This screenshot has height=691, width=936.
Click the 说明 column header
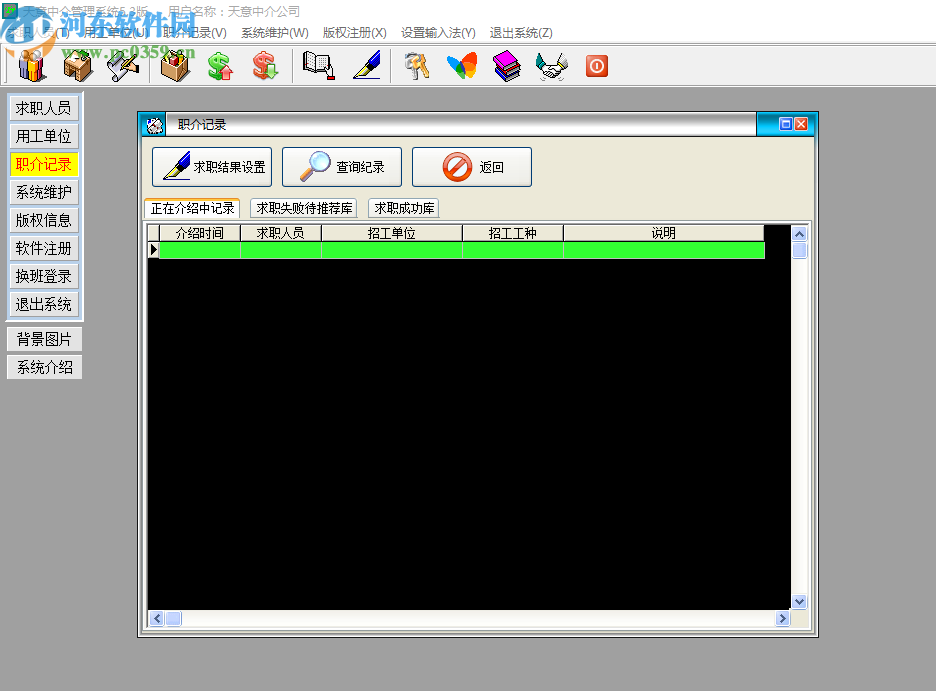tap(664, 233)
